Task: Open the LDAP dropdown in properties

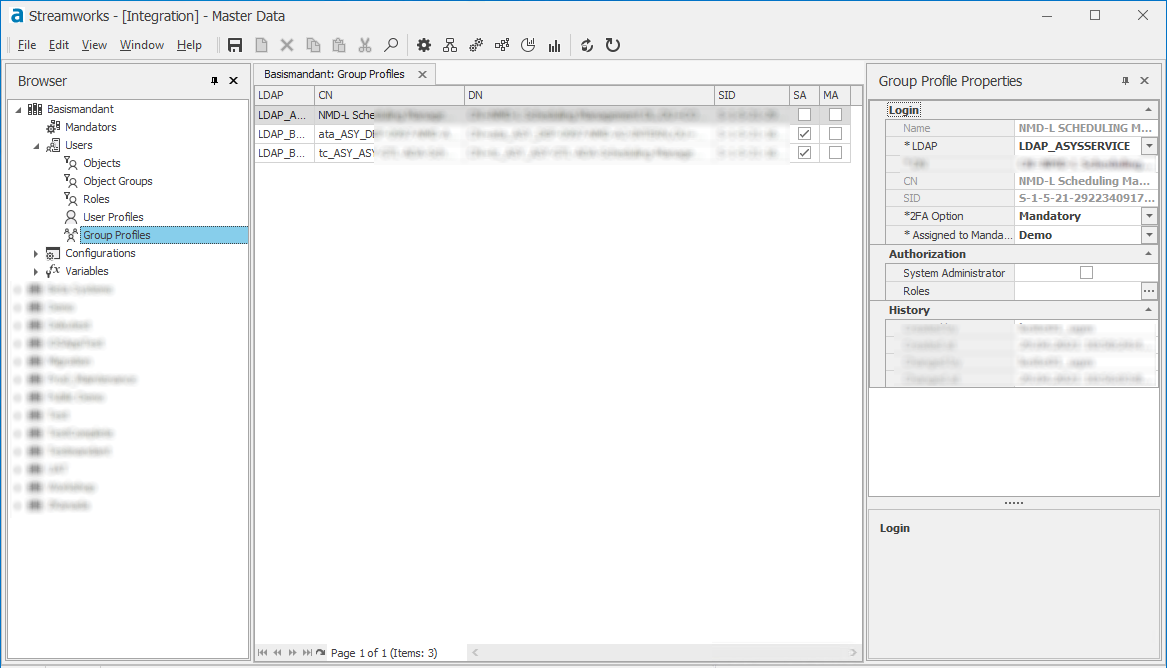Action: tap(1149, 147)
